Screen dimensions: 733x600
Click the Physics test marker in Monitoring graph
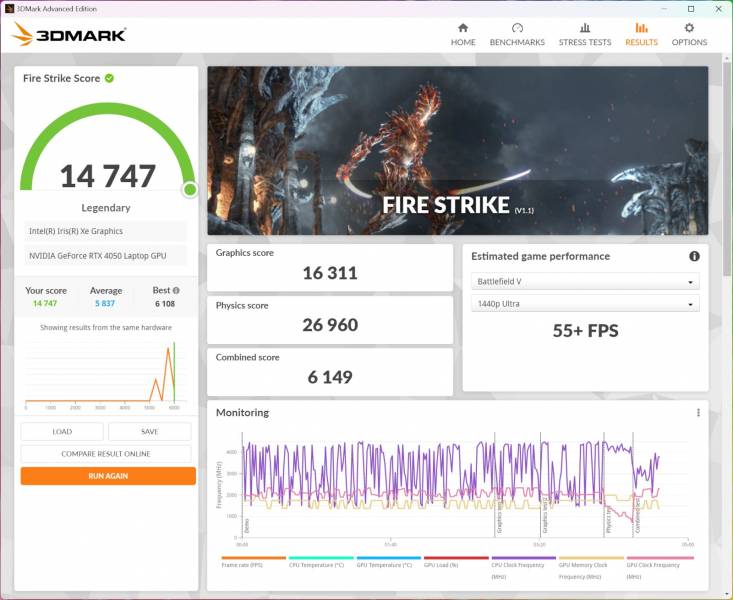pyautogui.click(x=609, y=520)
